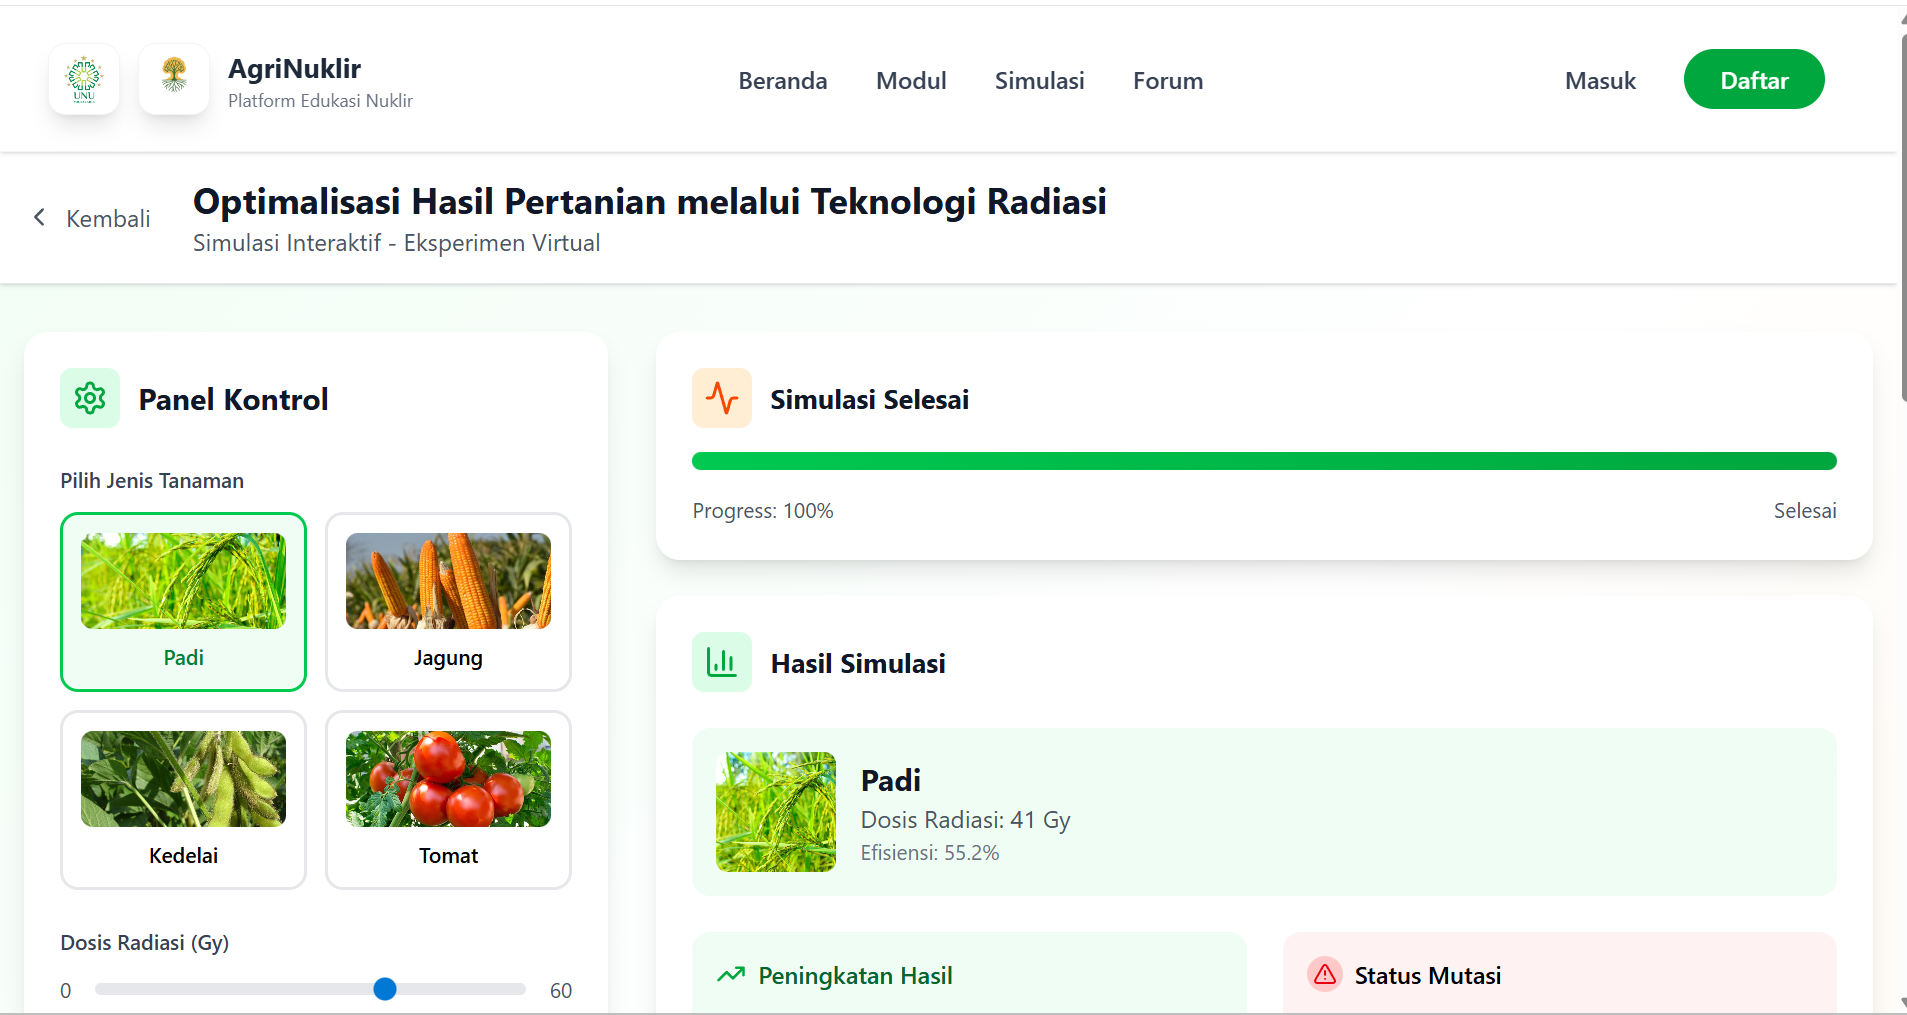
Task: Click the AgriNuklir tree logo icon
Action: [x=174, y=78]
